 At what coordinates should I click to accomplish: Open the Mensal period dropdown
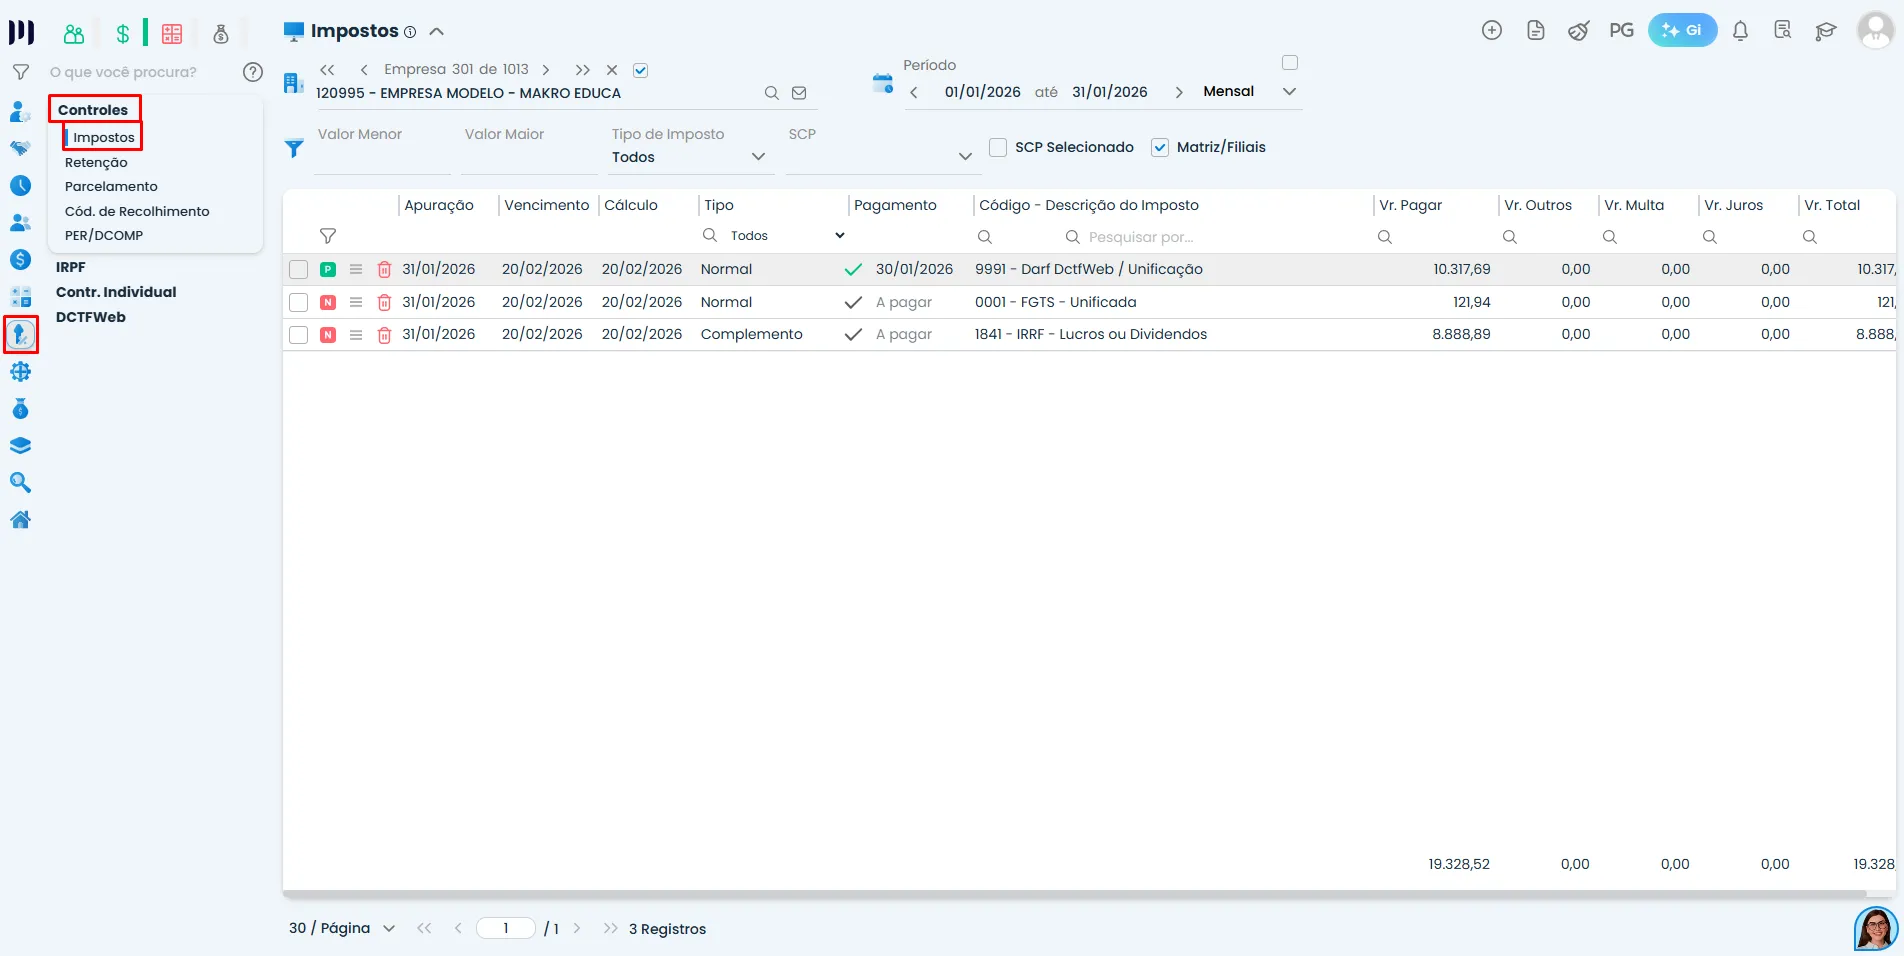click(1250, 91)
